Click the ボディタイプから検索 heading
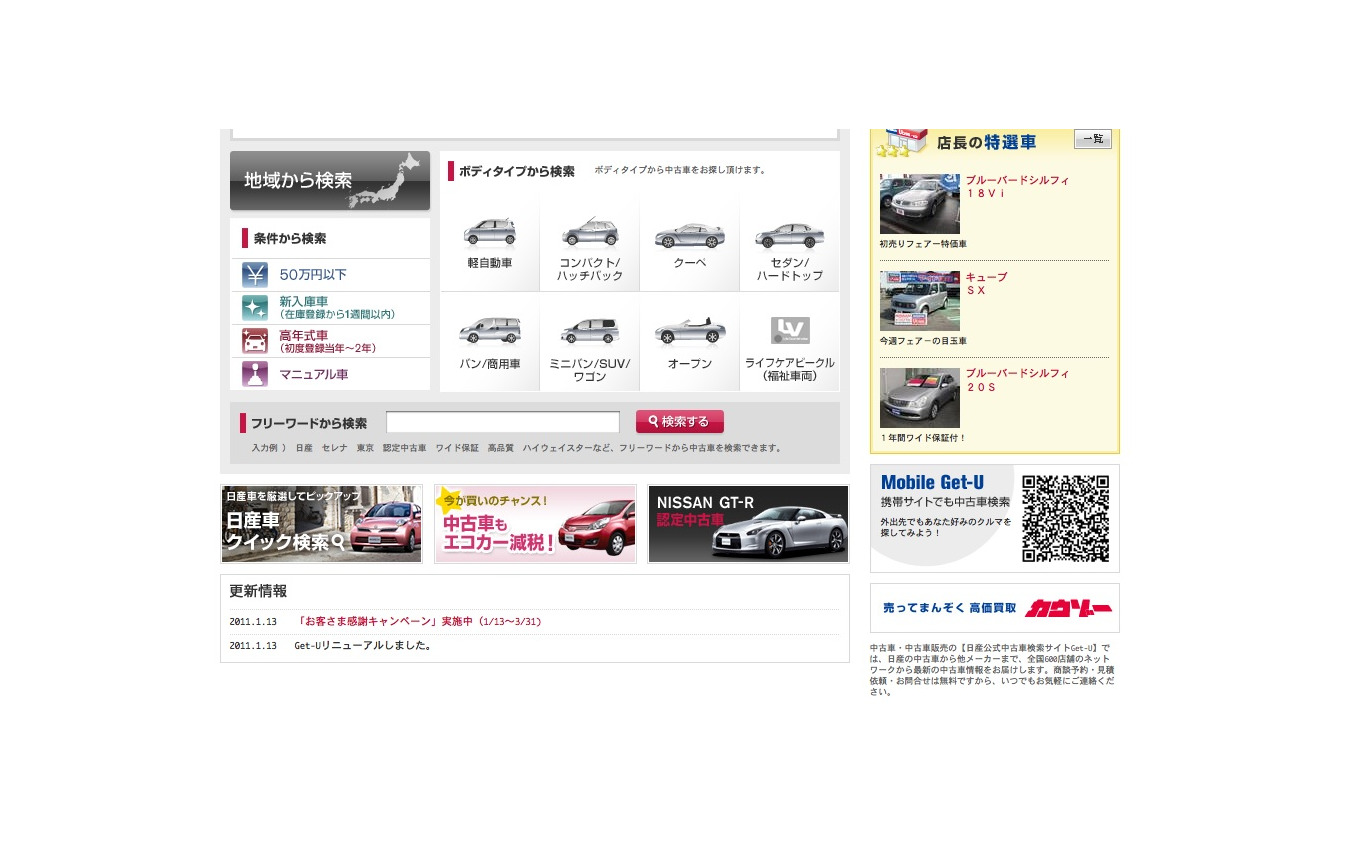The image size is (1350, 844). (517, 171)
